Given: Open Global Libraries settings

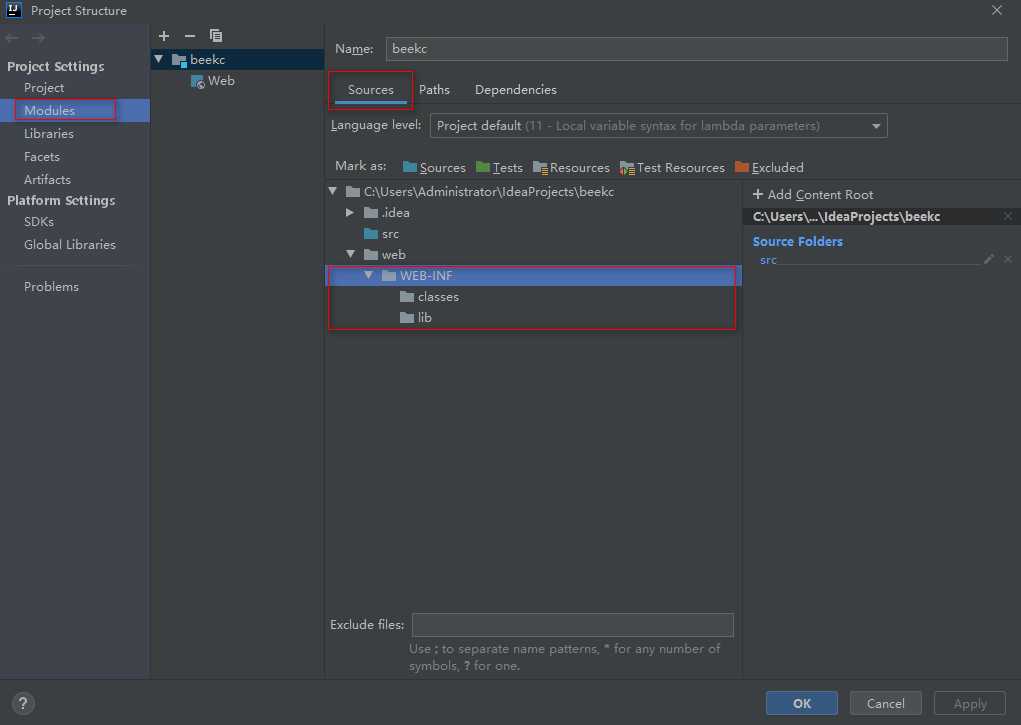Looking at the screenshot, I should tap(70, 244).
